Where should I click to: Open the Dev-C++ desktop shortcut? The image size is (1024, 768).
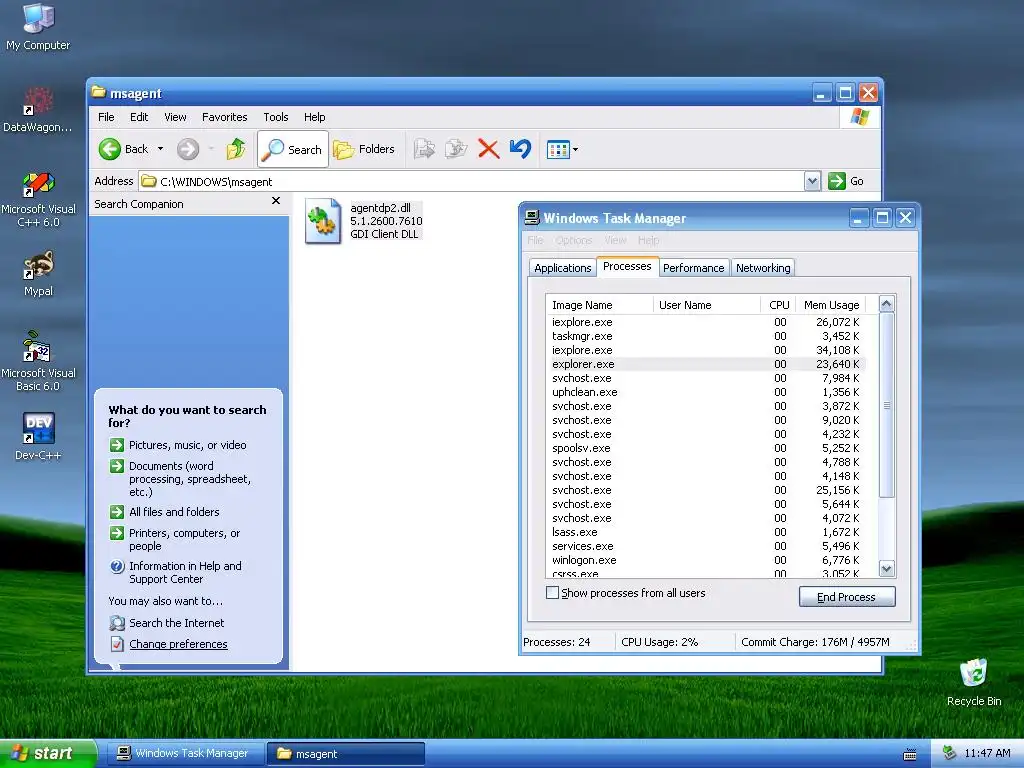pyautogui.click(x=38, y=436)
